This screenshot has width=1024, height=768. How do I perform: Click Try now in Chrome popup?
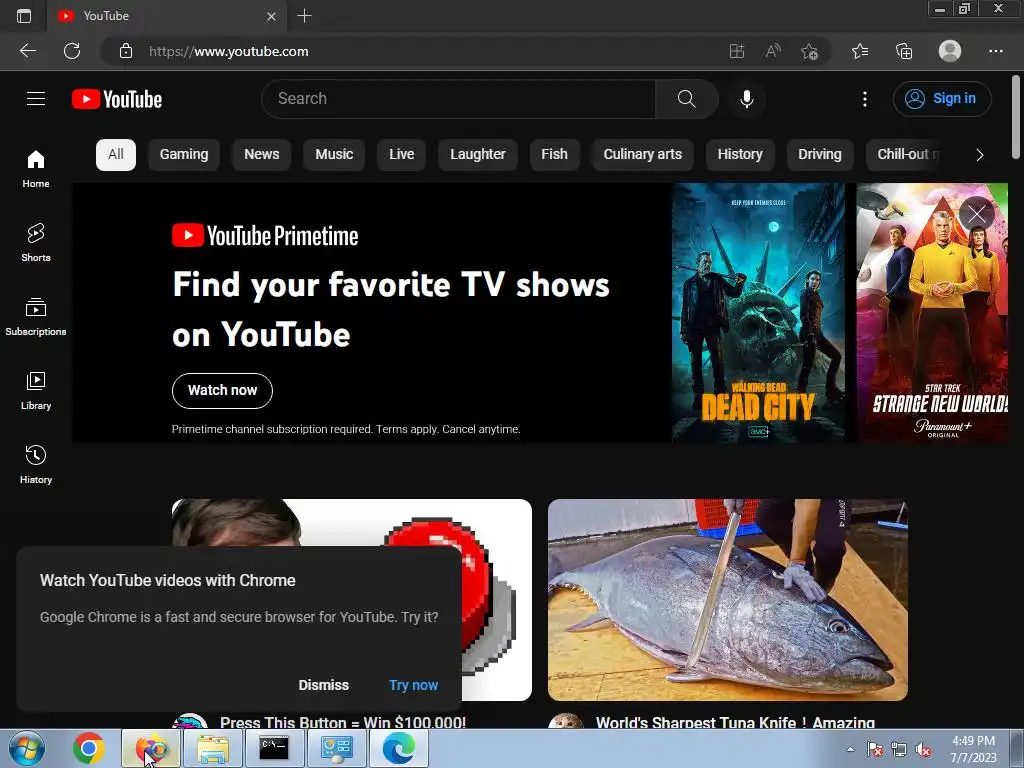tap(413, 685)
